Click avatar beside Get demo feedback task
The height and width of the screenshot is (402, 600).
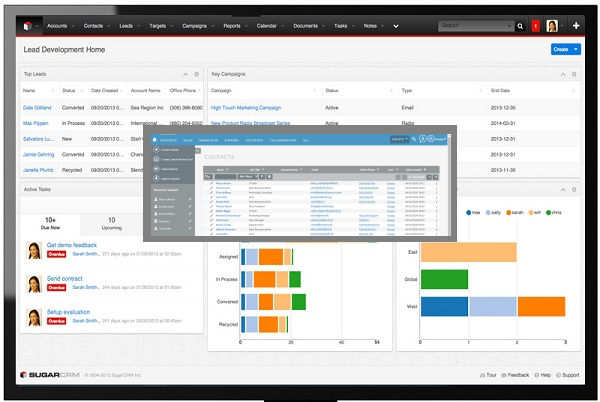click(34, 251)
